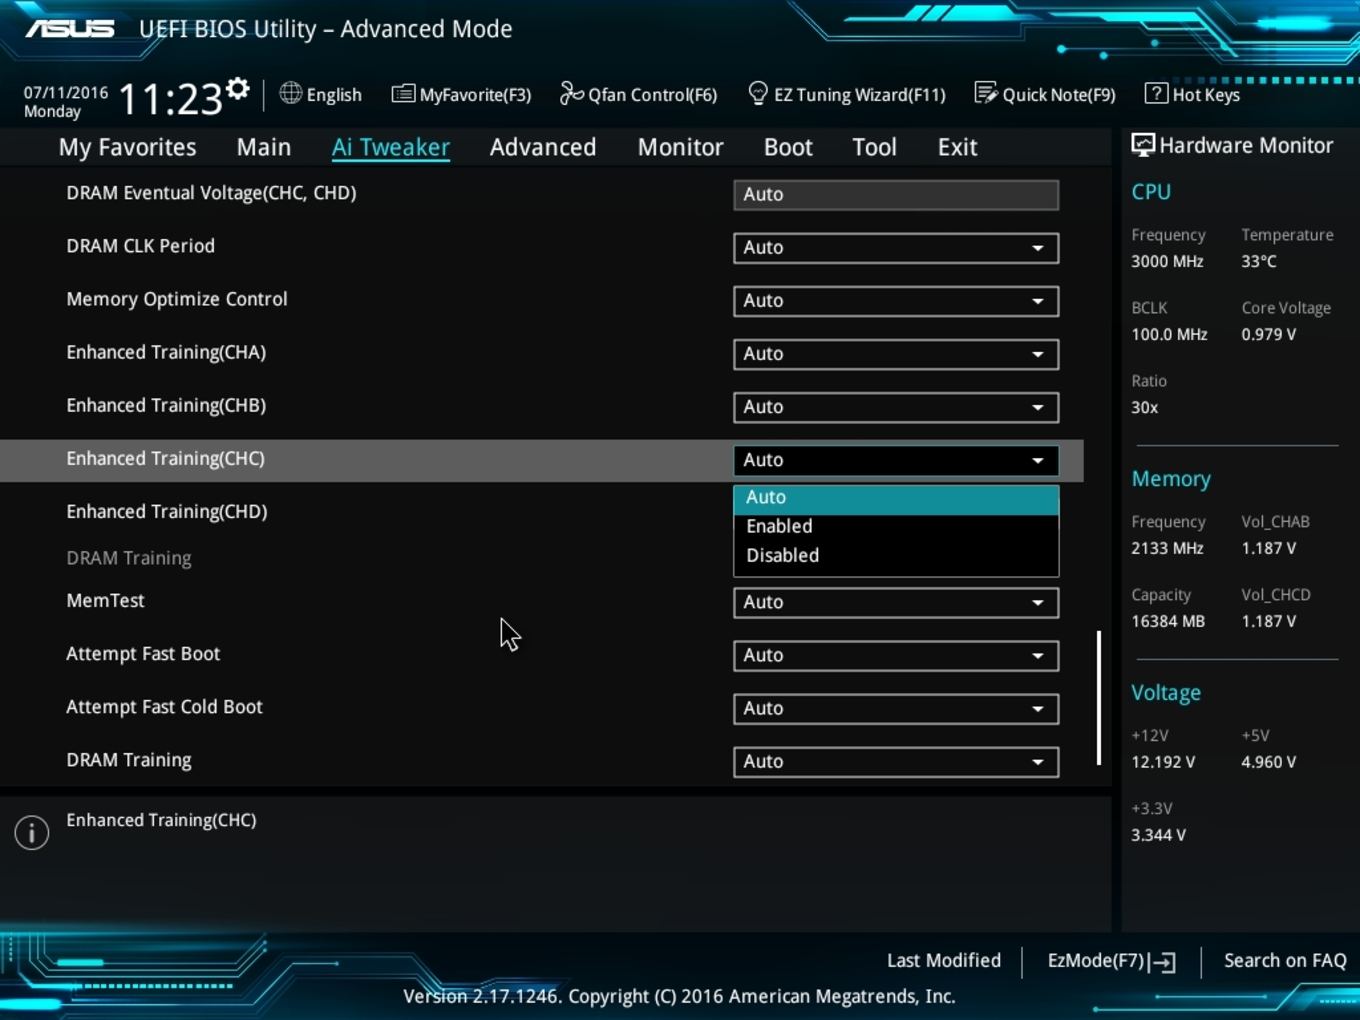
Task: Open the Tool tab
Action: 874,147
